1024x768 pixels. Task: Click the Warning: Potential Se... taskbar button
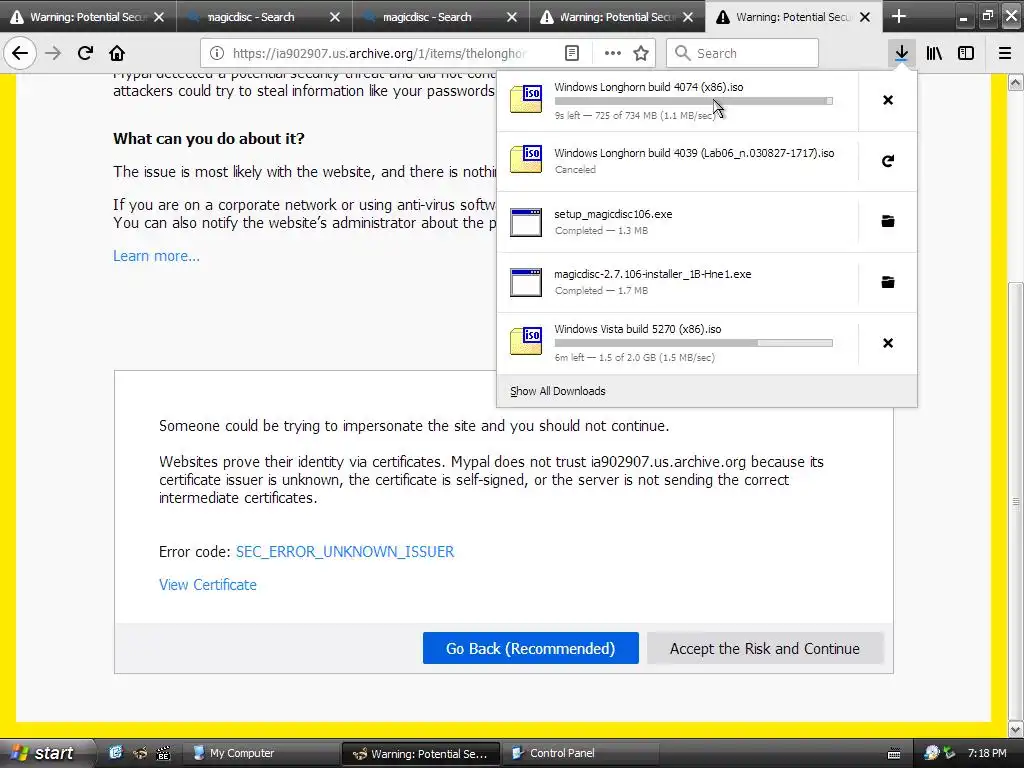click(421, 753)
